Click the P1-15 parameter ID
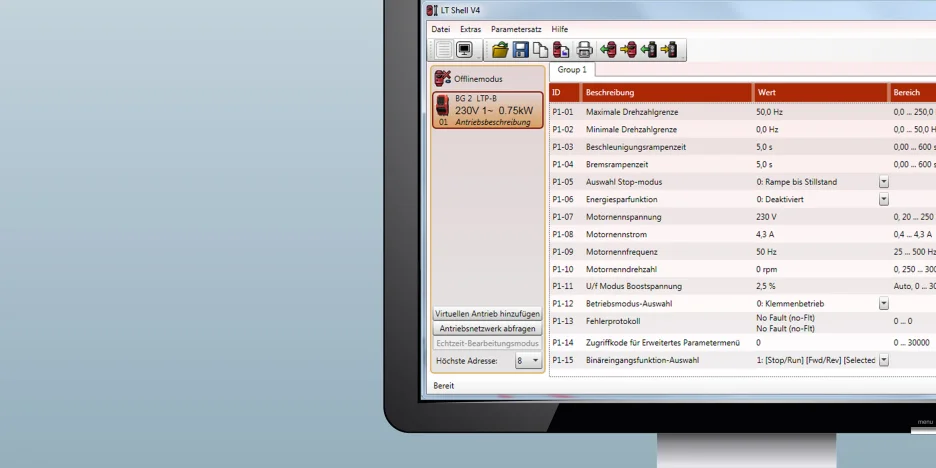Image resolution: width=936 pixels, height=468 pixels. tap(562, 360)
